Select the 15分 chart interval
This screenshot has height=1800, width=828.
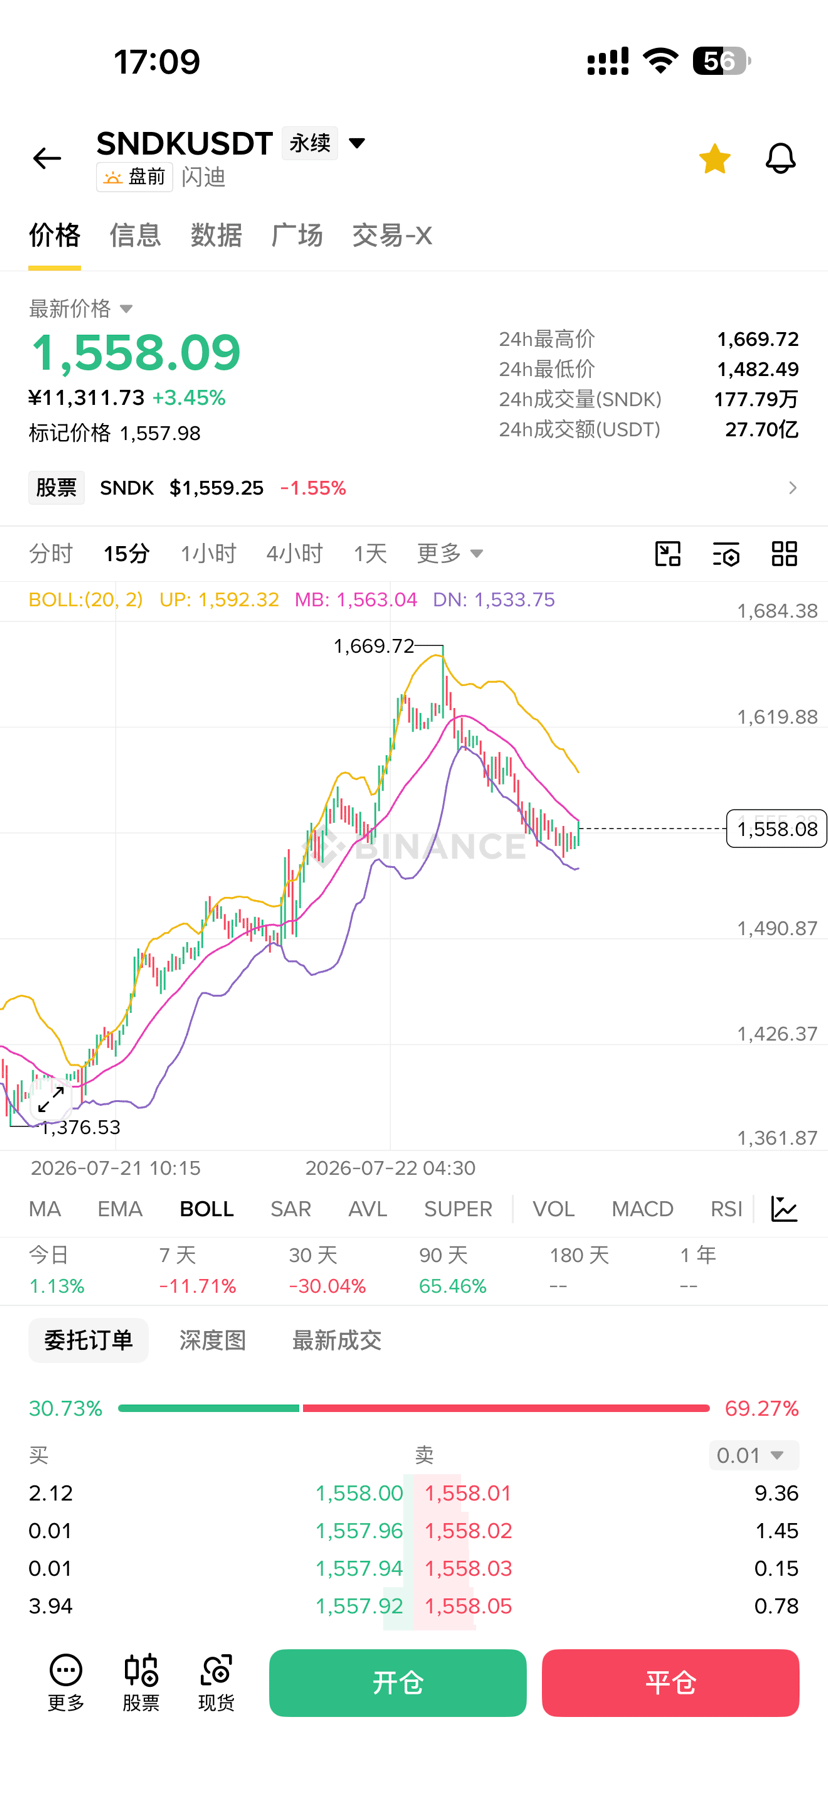[127, 554]
